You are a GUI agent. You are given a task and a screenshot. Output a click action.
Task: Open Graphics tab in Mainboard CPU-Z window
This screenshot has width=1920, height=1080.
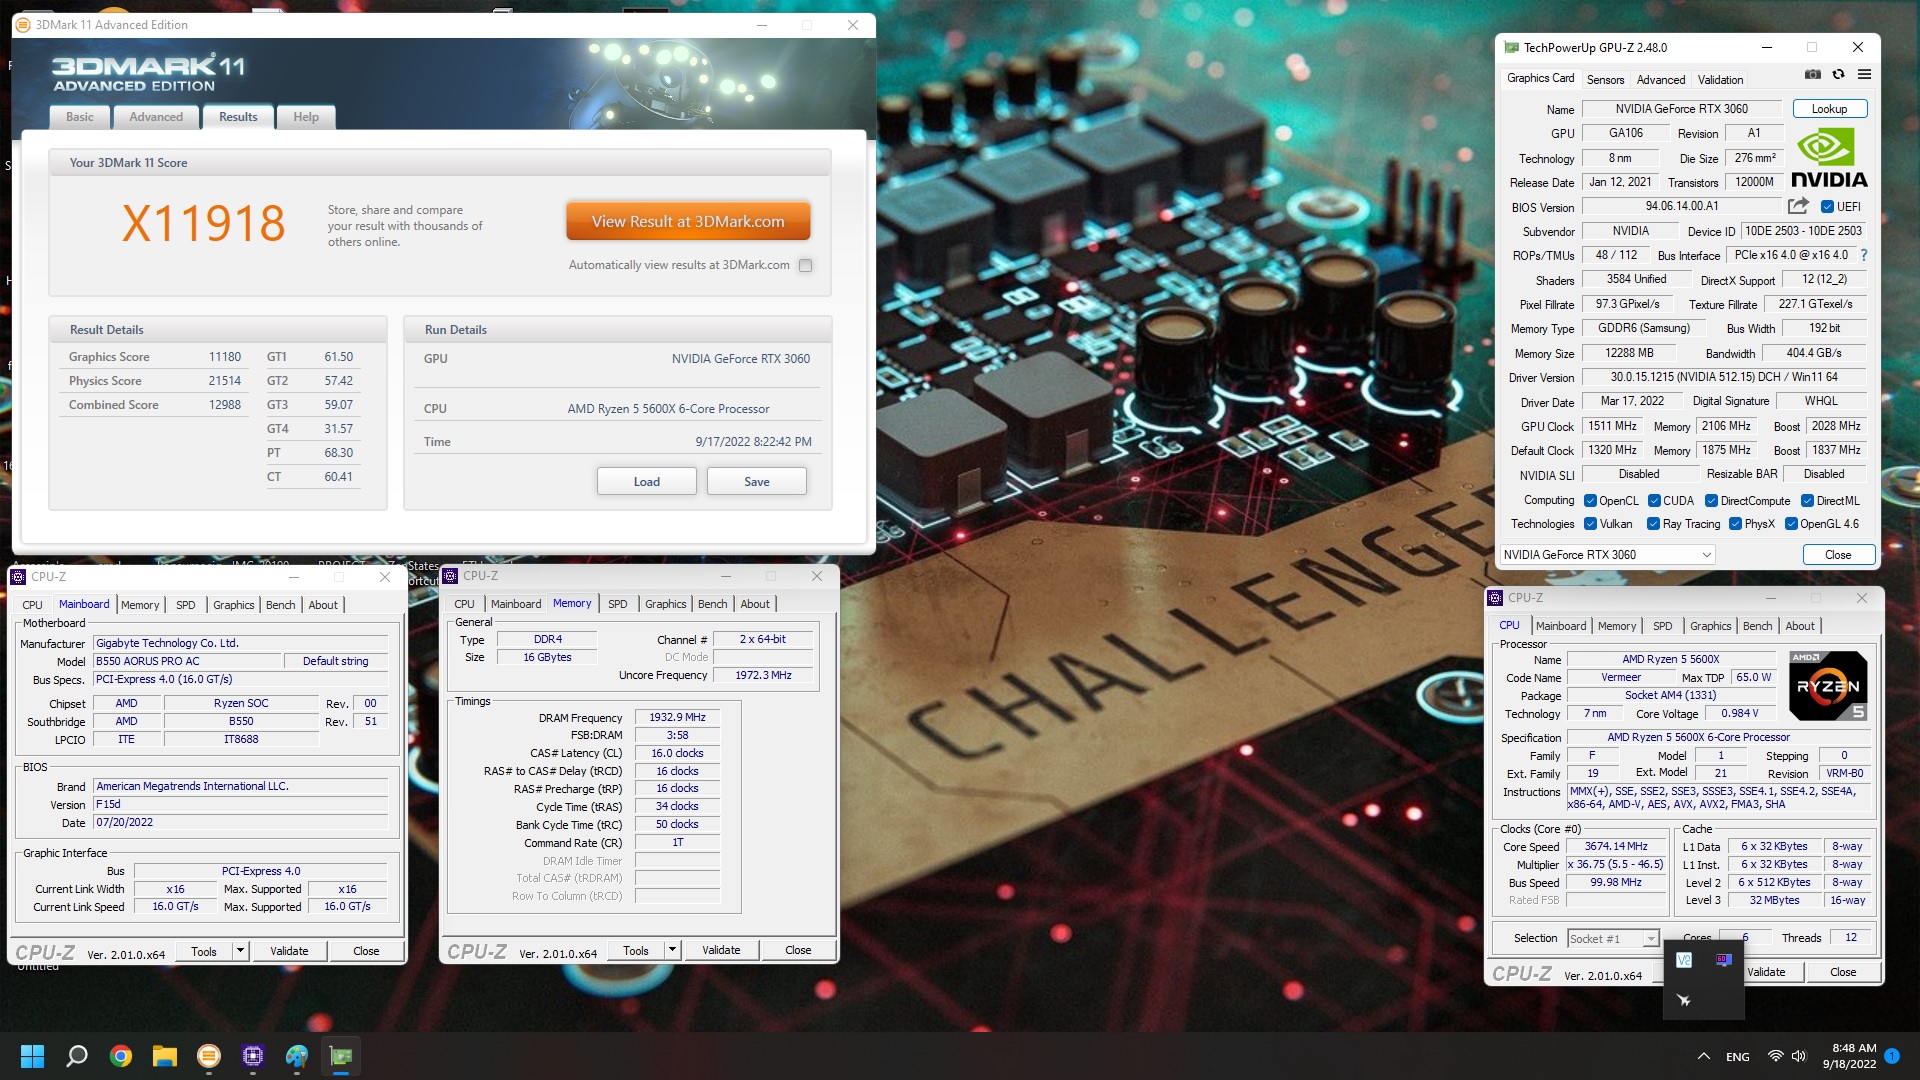[x=234, y=605]
